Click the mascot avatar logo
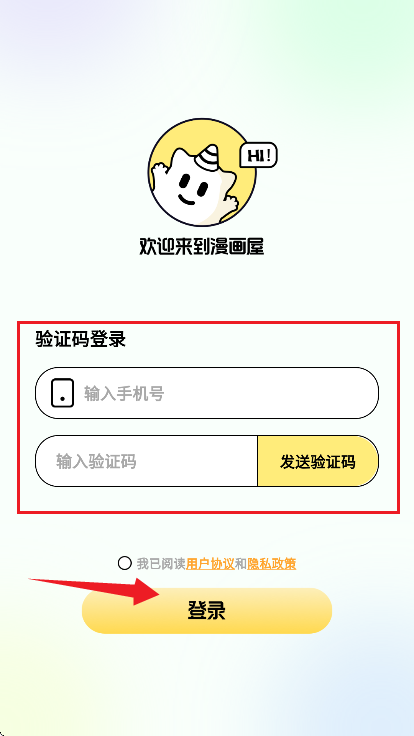This screenshot has width=414, height=736. 203,172
